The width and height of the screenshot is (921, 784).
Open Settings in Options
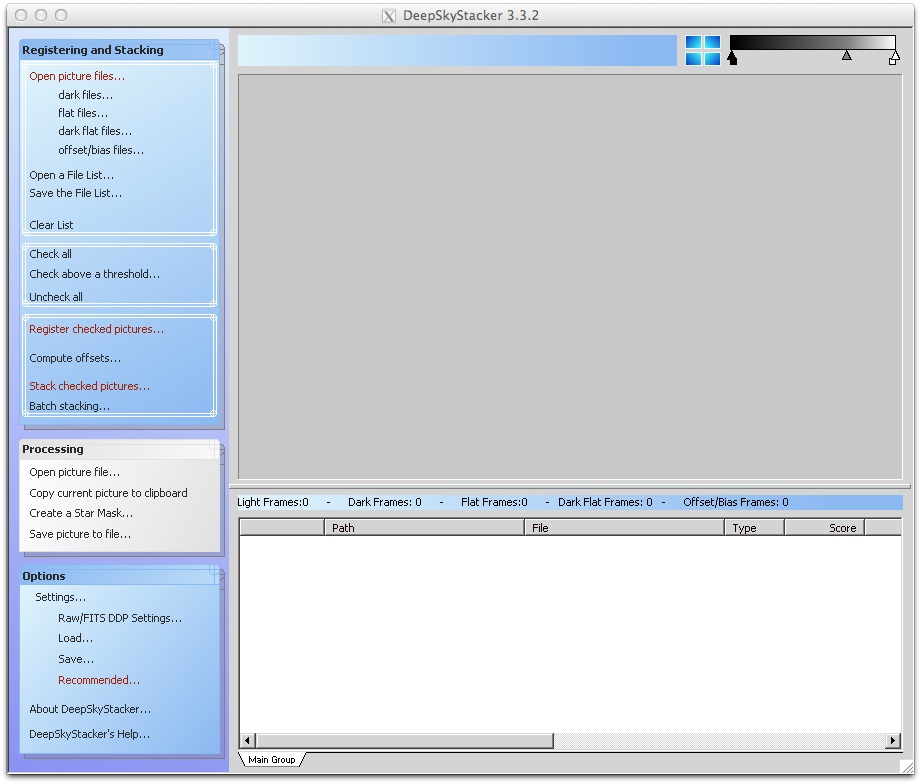click(60, 597)
